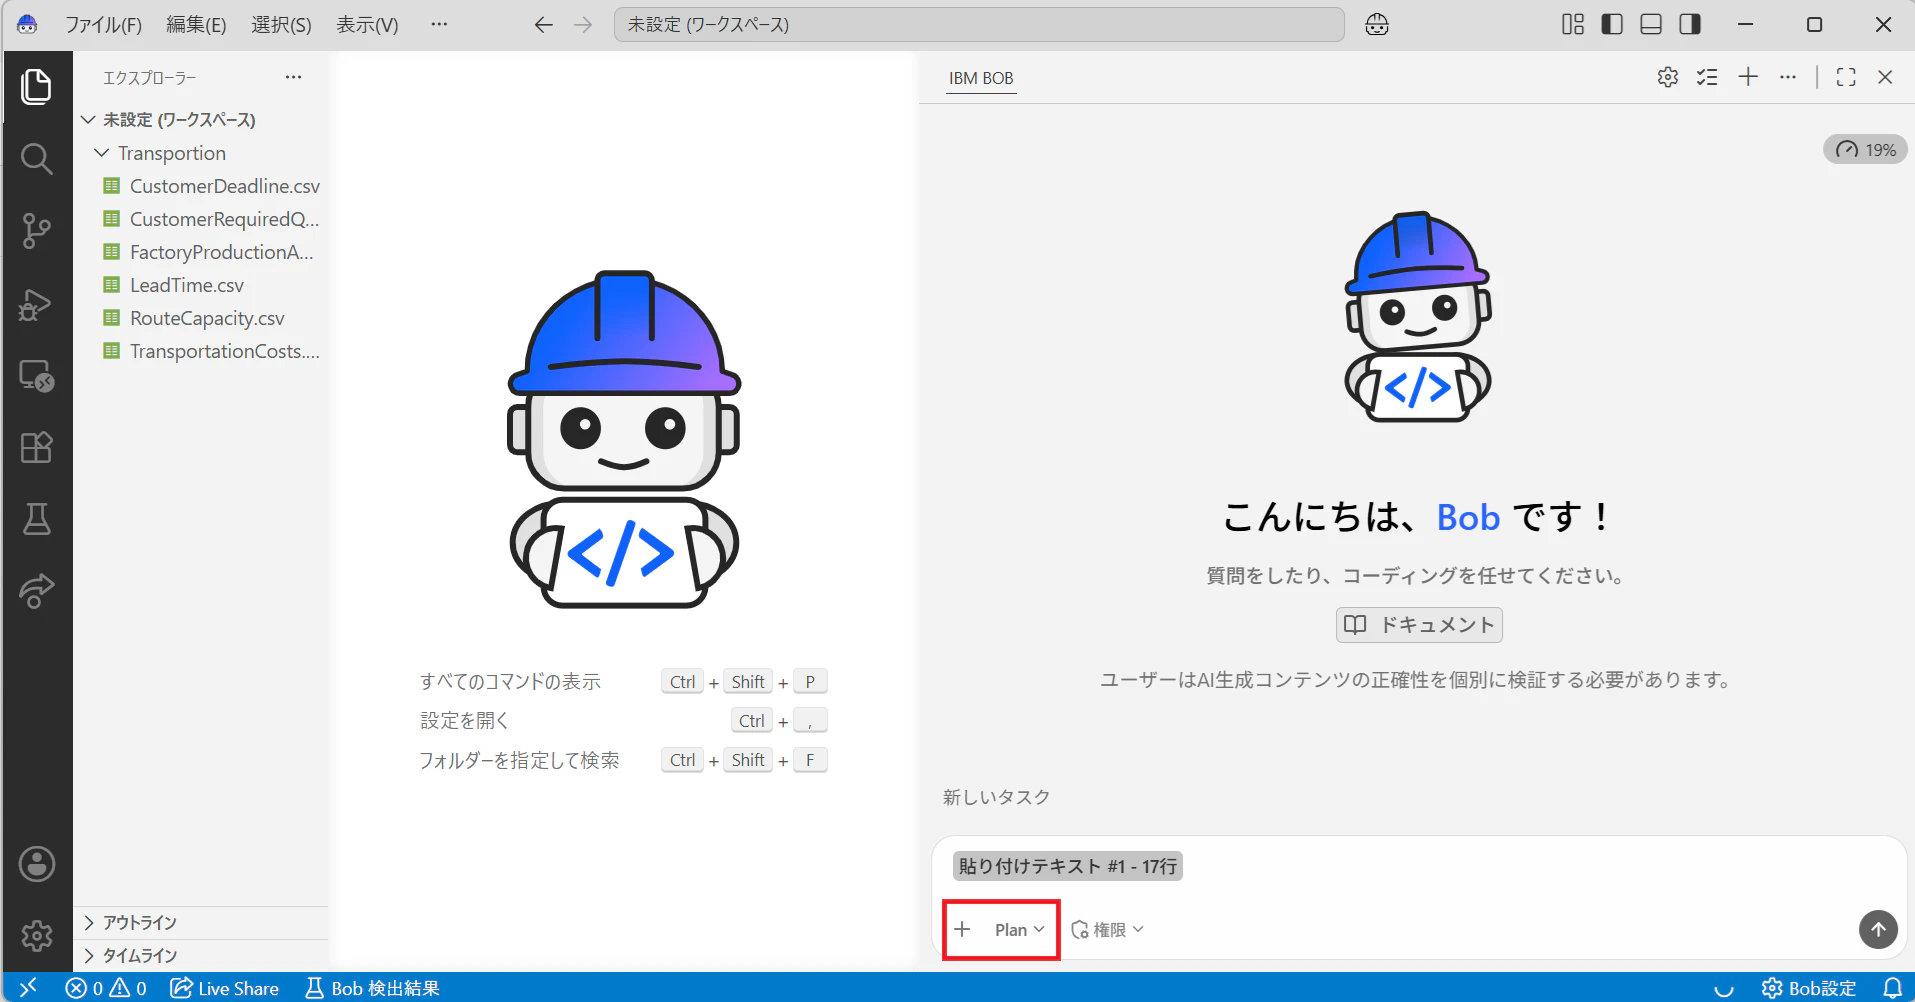Open Source Control view in activity bar
The height and width of the screenshot is (1002, 1915).
(x=37, y=230)
